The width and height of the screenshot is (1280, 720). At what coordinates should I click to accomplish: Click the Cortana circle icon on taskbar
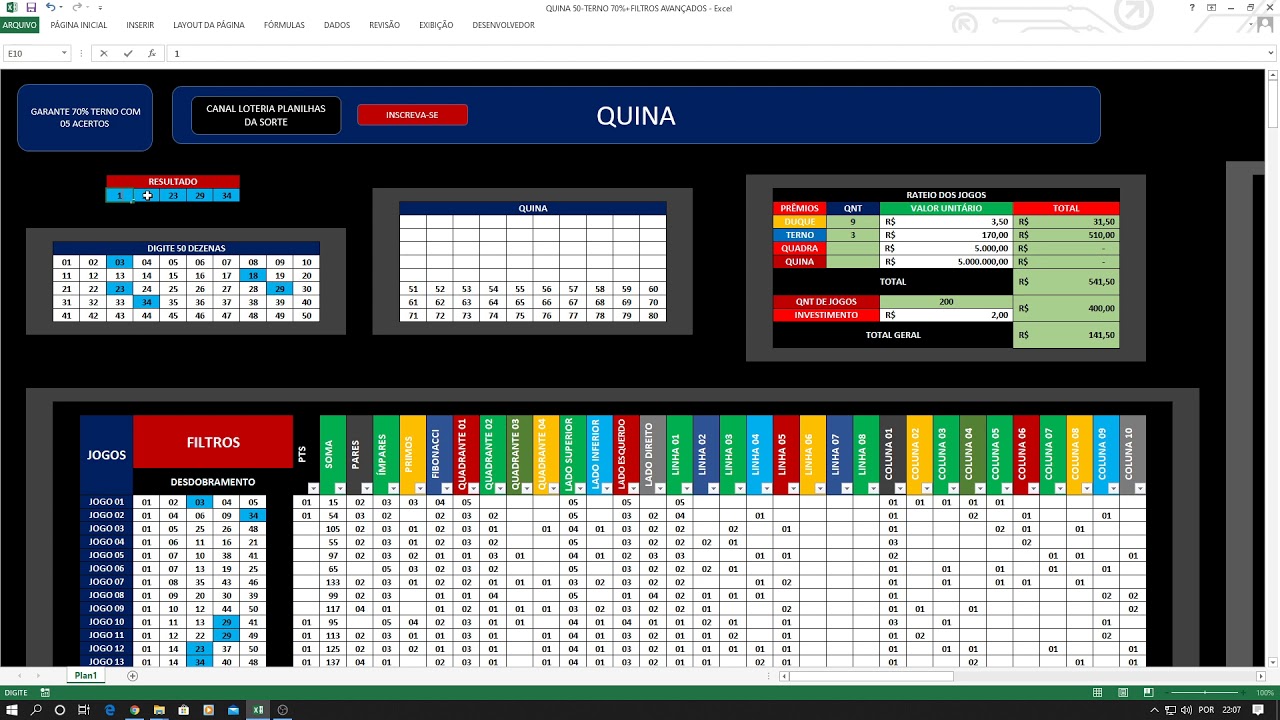(x=60, y=710)
